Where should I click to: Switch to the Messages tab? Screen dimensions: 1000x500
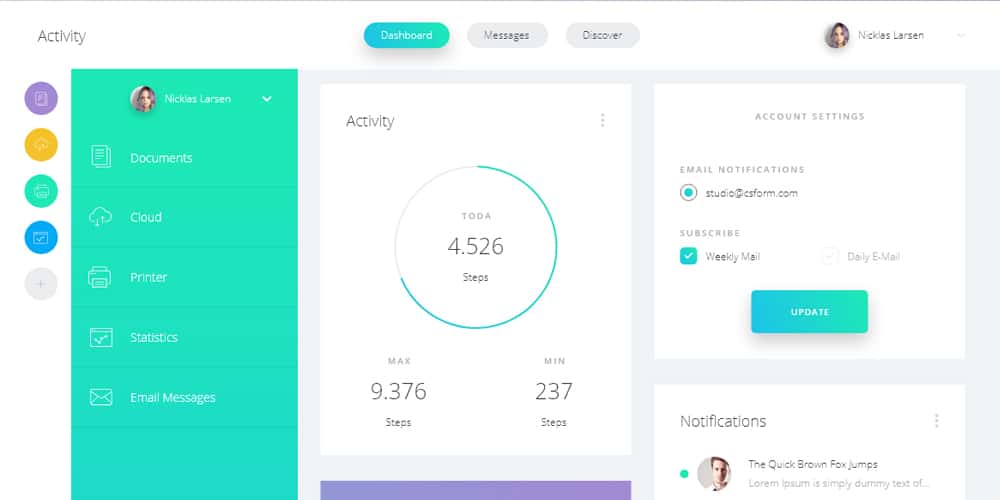tap(507, 36)
